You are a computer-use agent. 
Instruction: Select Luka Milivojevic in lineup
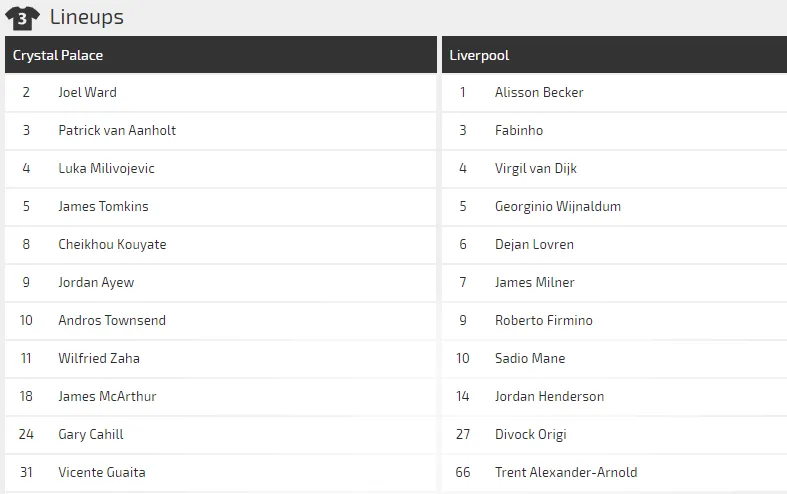tap(106, 168)
